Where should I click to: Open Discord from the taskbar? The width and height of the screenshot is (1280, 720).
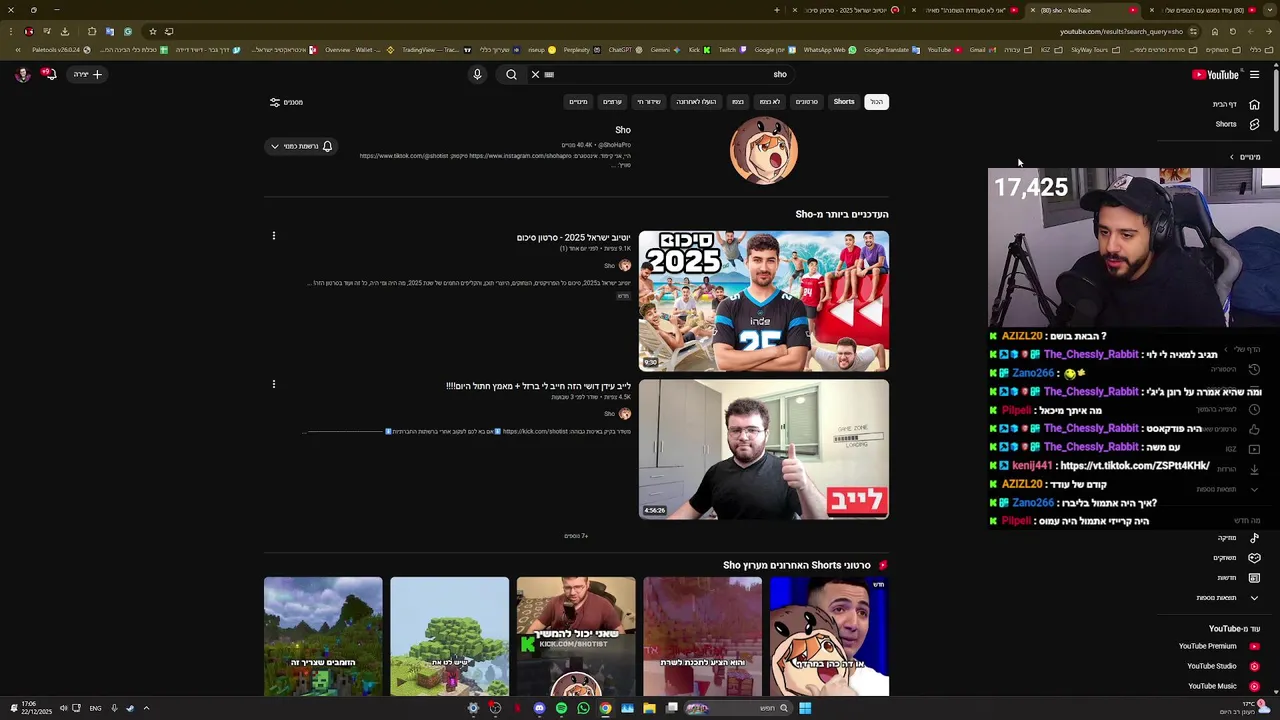(539, 708)
